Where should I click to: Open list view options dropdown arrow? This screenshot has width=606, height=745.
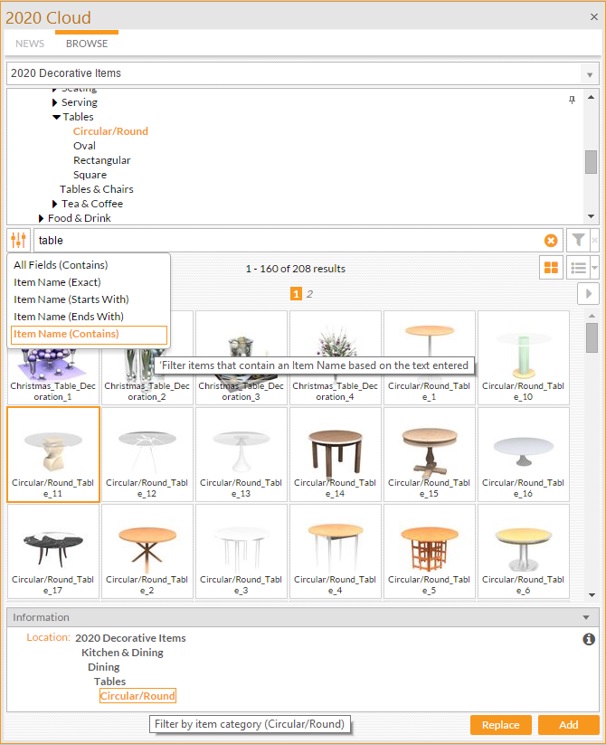[x=595, y=268]
